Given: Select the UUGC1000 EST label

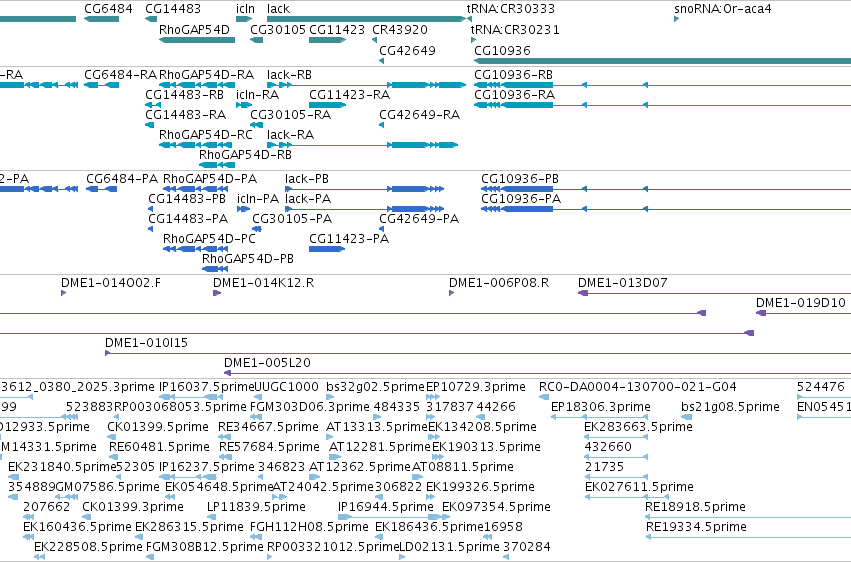Looking at the screenshot, I should tap(286, 387).
